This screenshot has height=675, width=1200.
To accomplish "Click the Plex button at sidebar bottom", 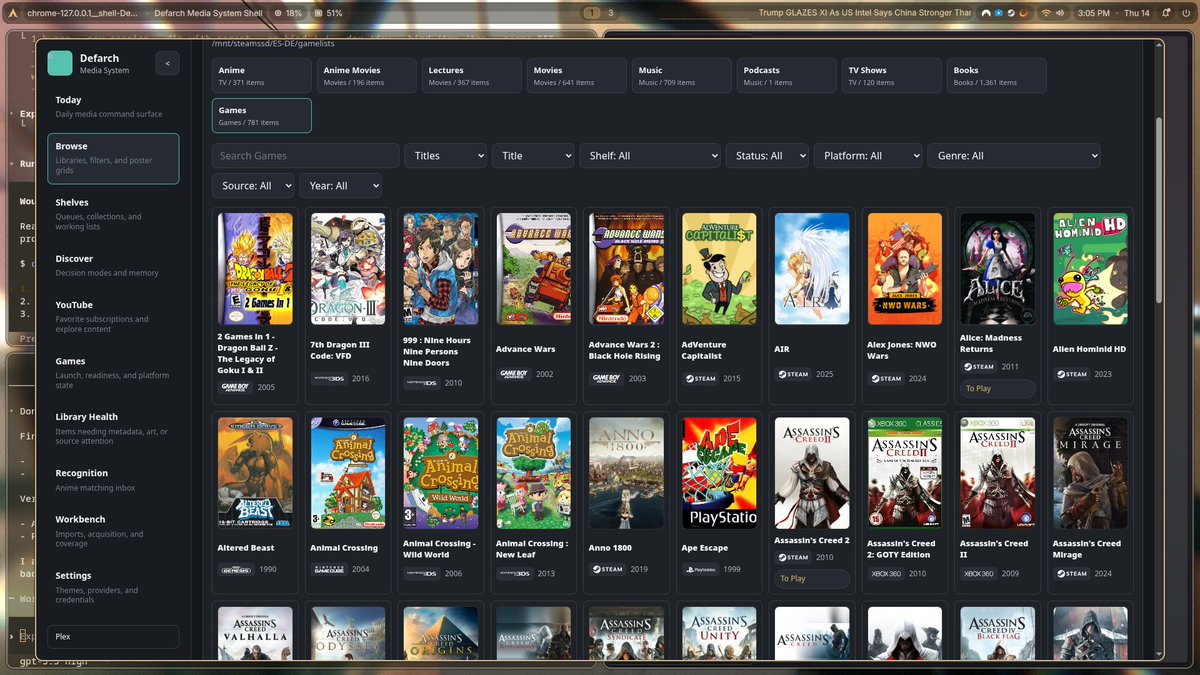I will 113,636.
